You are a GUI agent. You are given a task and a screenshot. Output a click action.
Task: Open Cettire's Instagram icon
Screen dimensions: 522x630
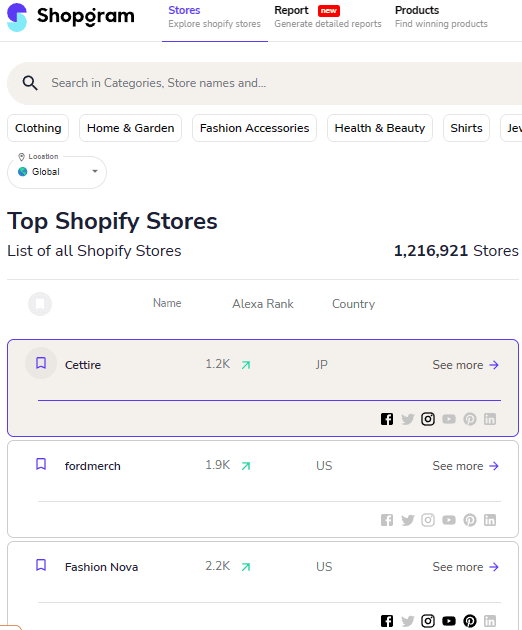pos(428,419)
